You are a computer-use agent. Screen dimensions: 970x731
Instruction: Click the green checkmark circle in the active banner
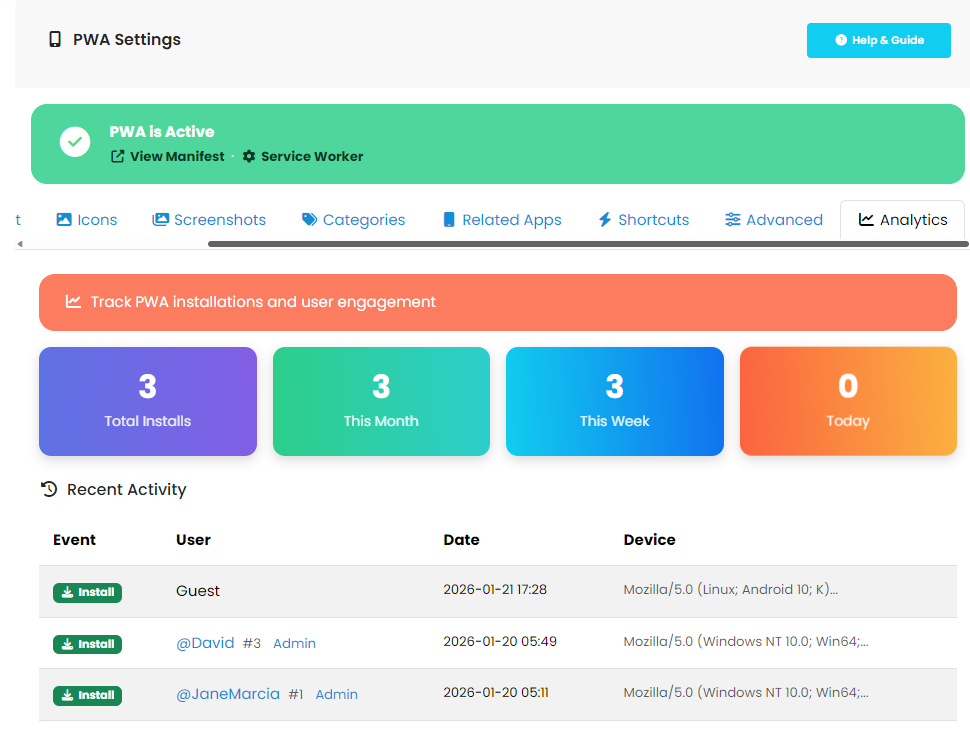click(75, 141)
